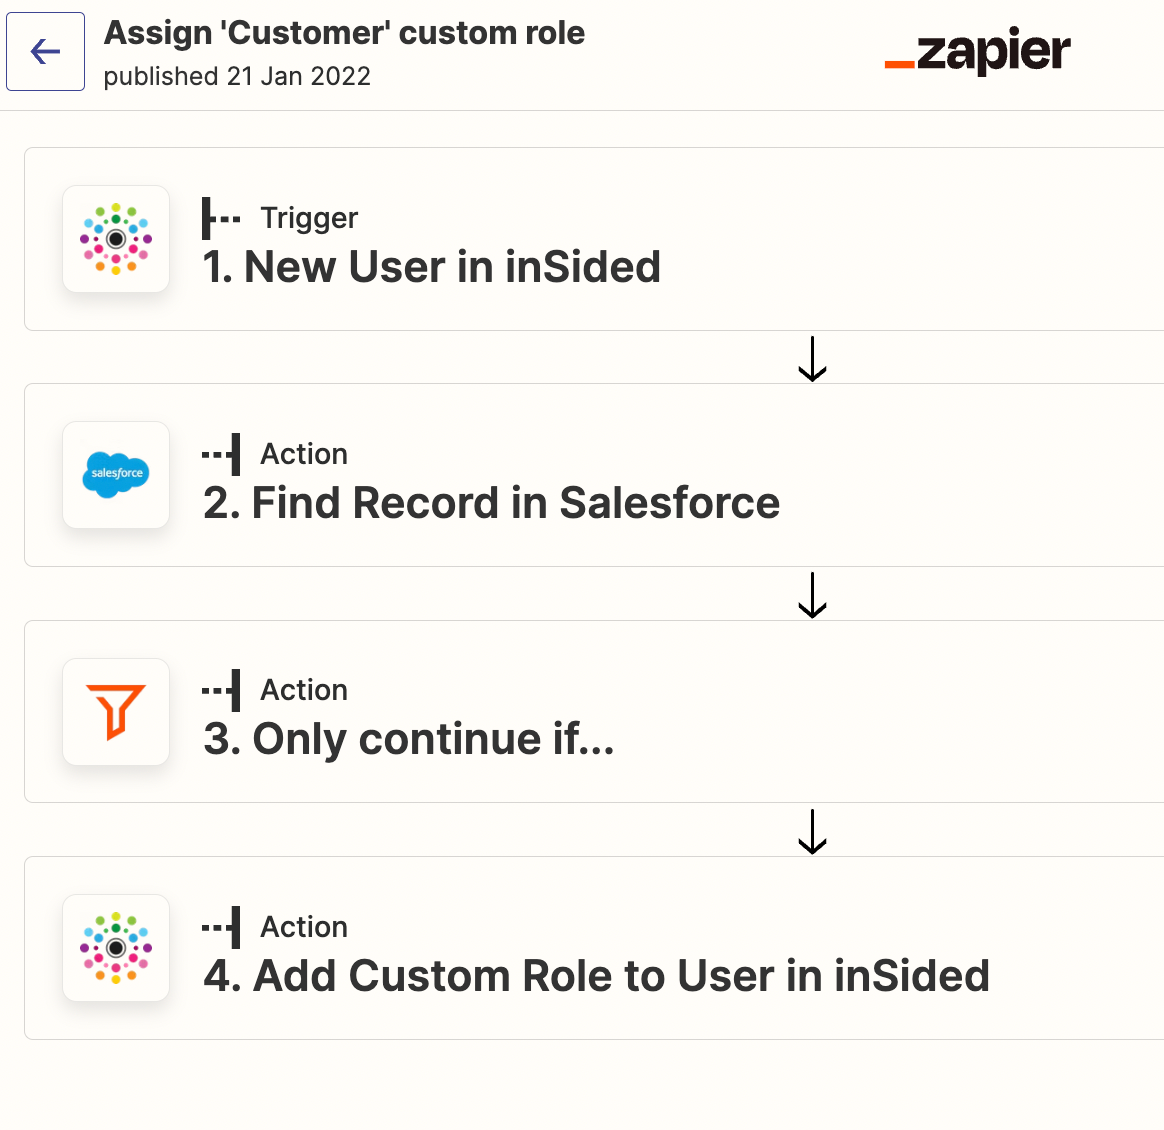This screenshot has width=1164, height=1130.
Task: Click the Action type icon in step 3
Action: coord(221,690)
